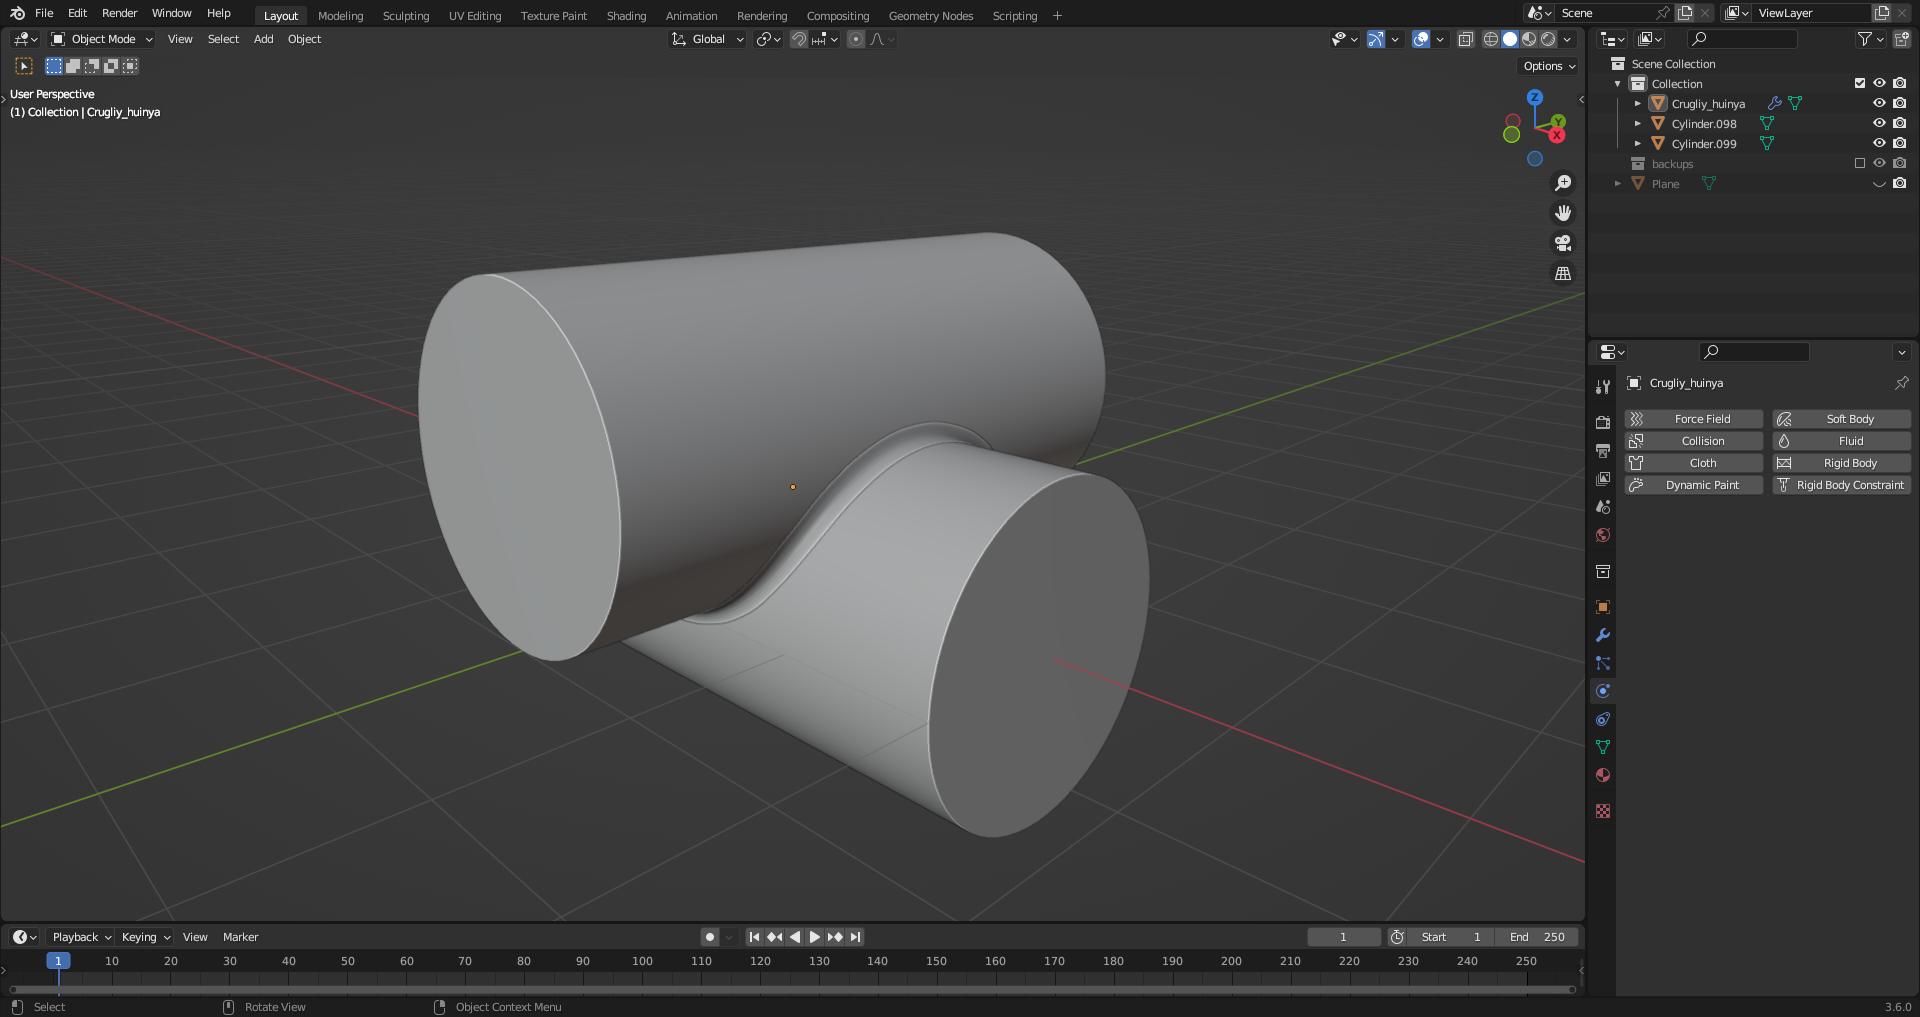Open the Object Mode dropdown
This screenshot has height=1017, width=1920.
pos(102,39)
